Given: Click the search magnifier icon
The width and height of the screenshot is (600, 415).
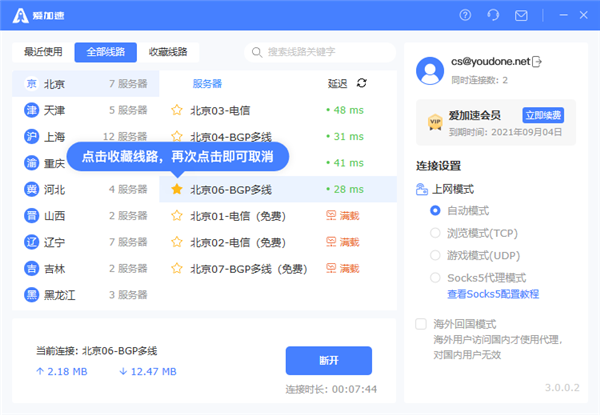Looking at the screenshot, I should [257, 52].
